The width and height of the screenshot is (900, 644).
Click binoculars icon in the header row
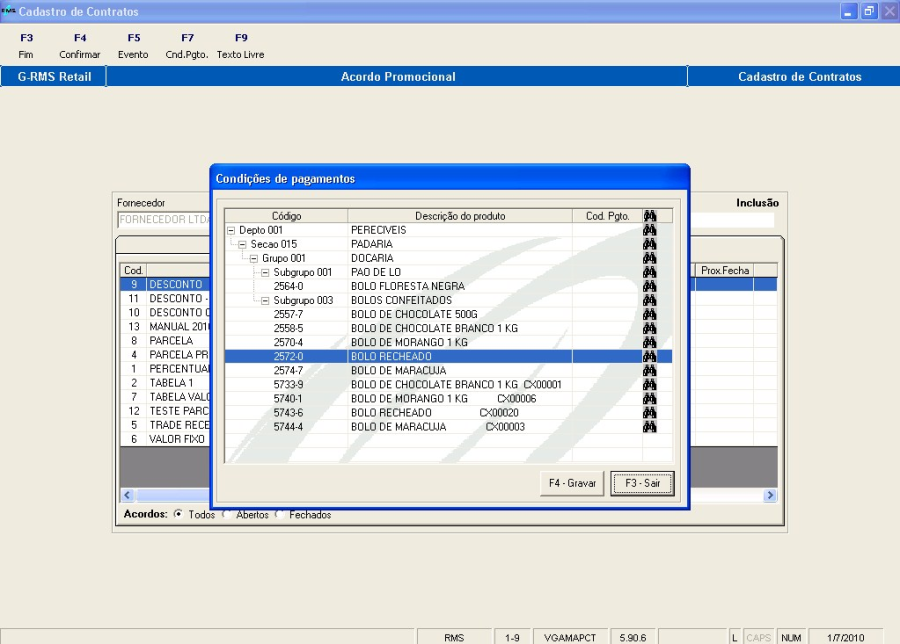(x=649, y=216)
